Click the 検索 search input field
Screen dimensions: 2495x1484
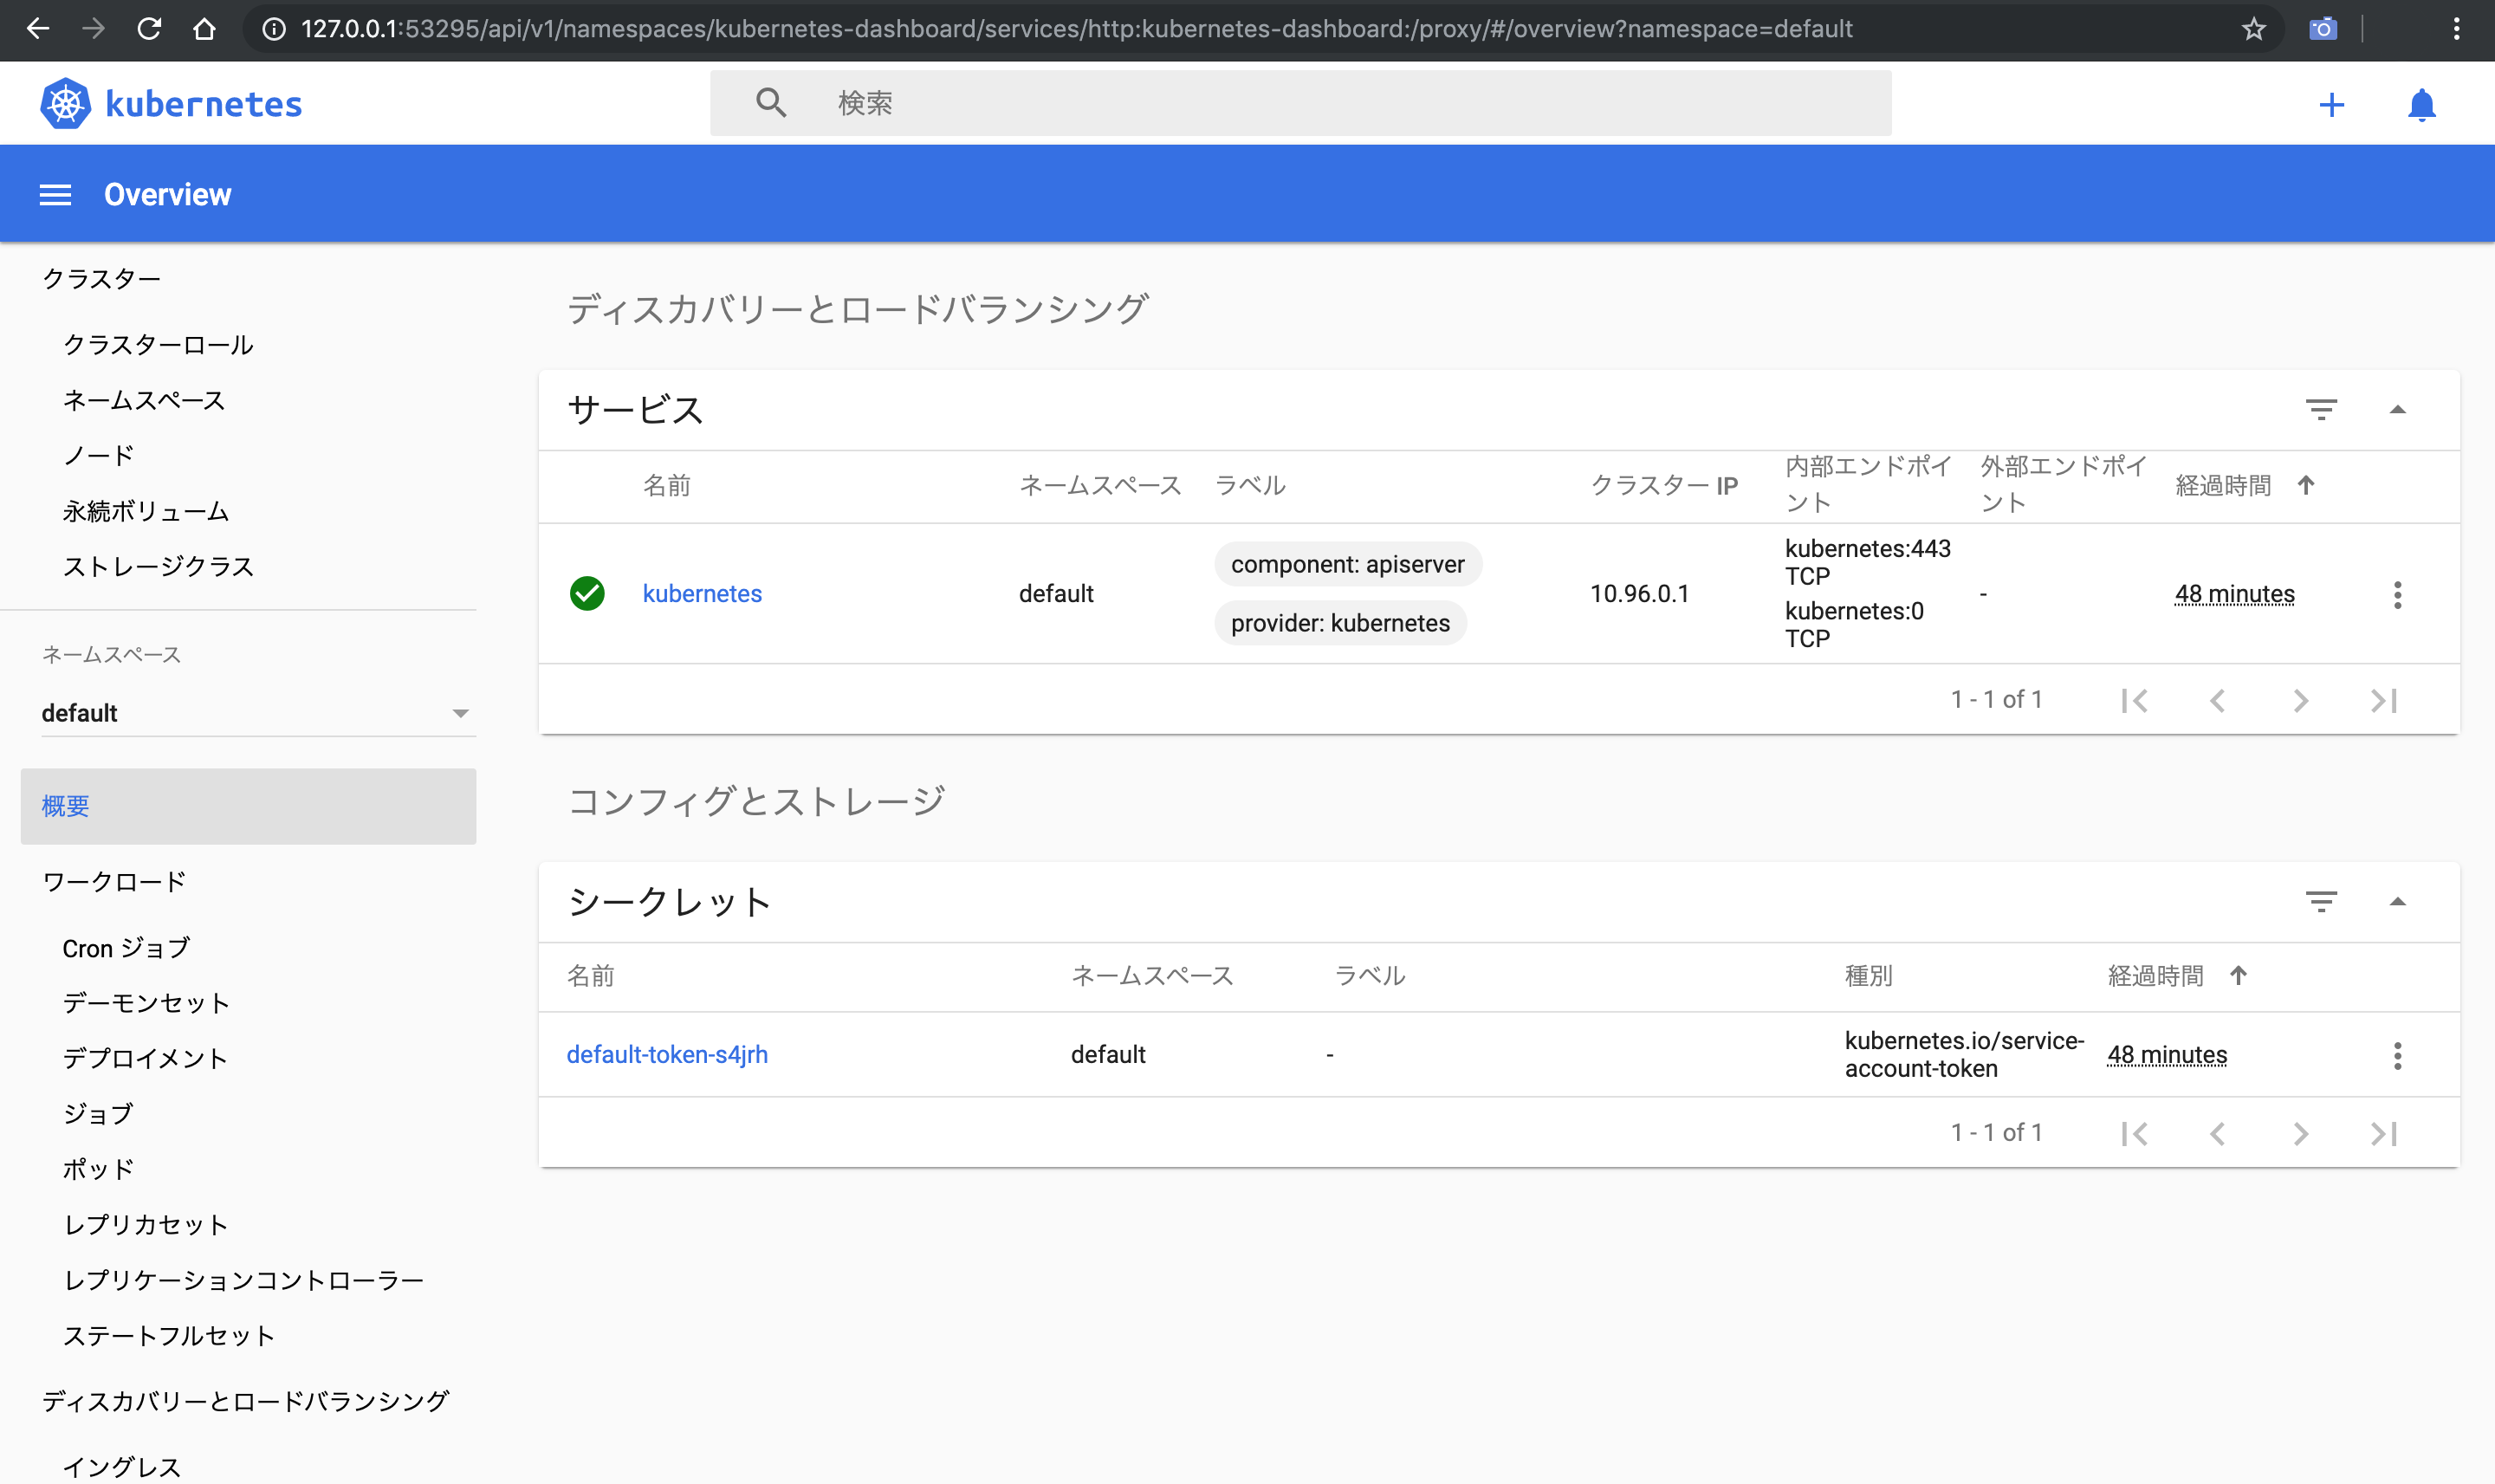tap(1300, 102)
